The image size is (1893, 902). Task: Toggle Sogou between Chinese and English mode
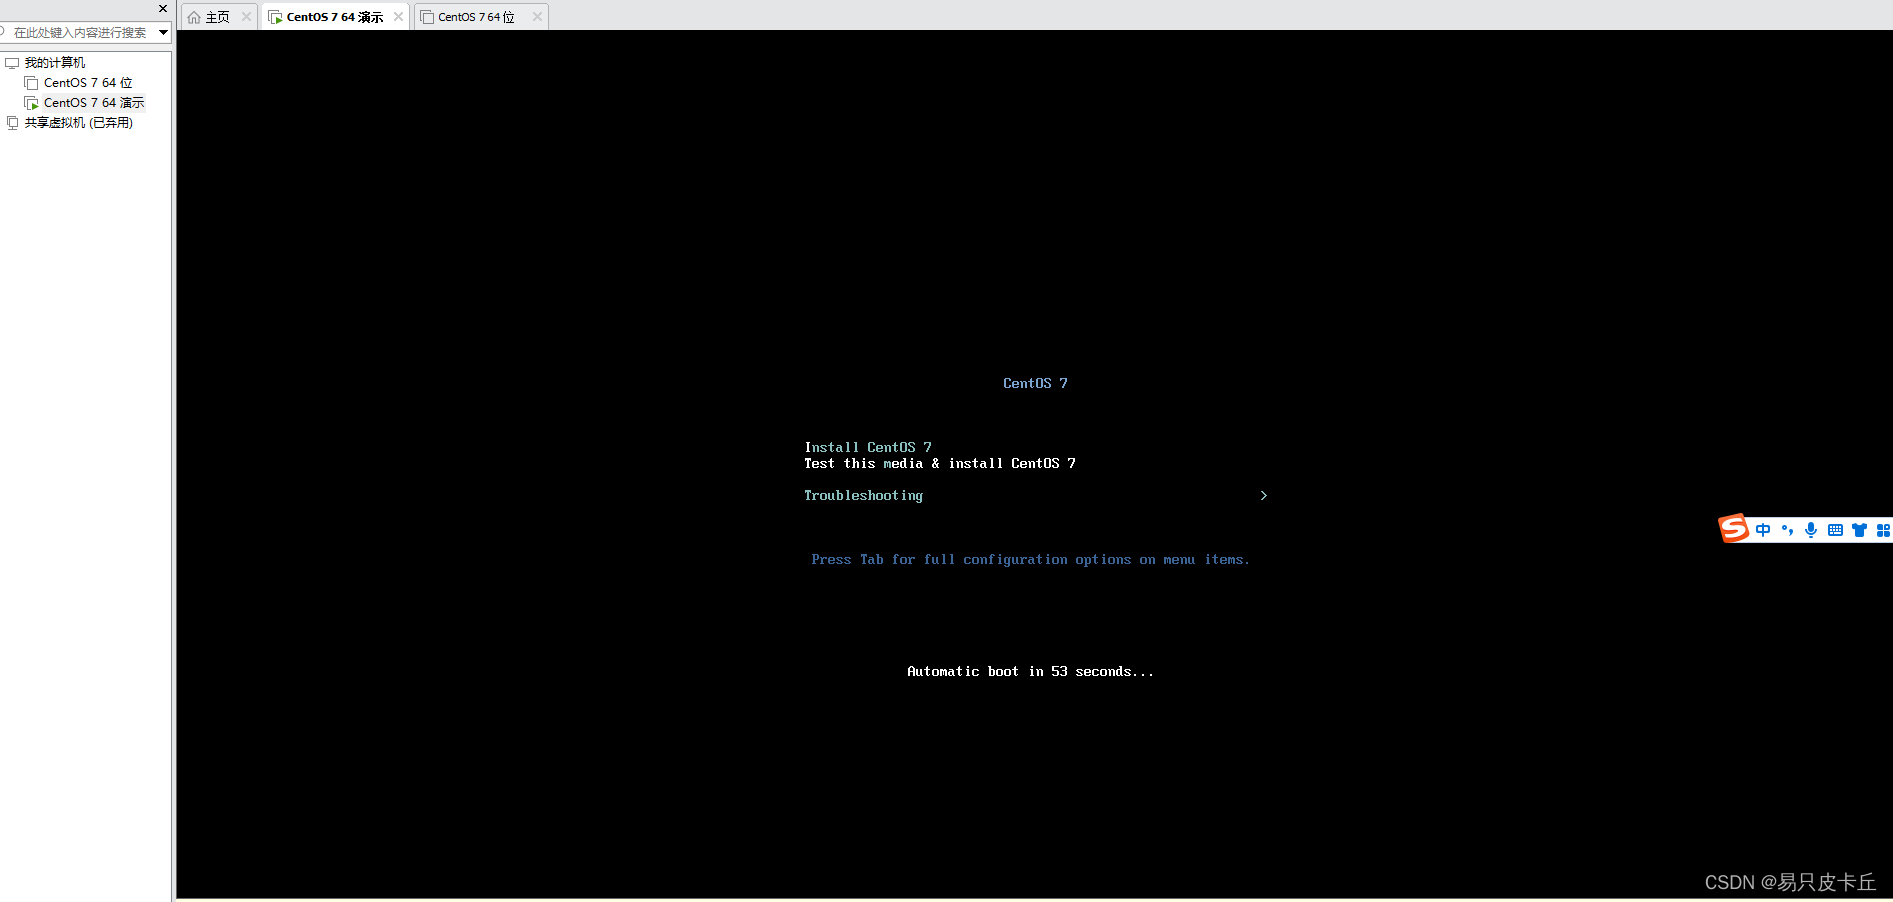tap(1763, 530)
